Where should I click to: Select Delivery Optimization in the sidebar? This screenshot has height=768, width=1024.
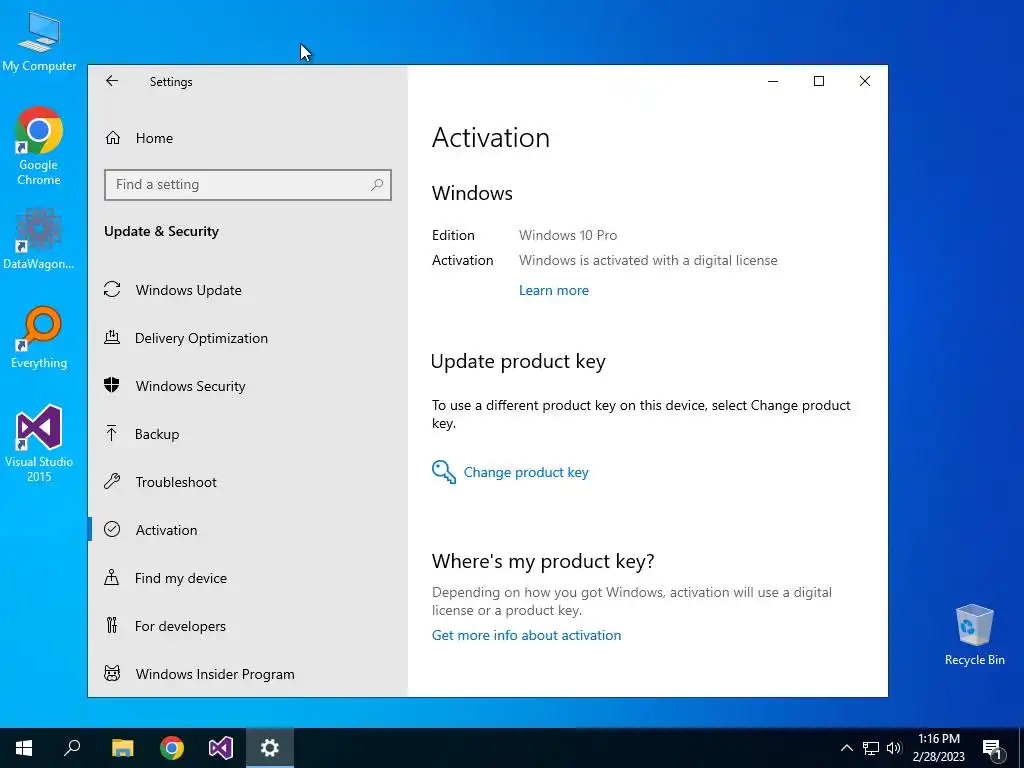click(248, 338)
